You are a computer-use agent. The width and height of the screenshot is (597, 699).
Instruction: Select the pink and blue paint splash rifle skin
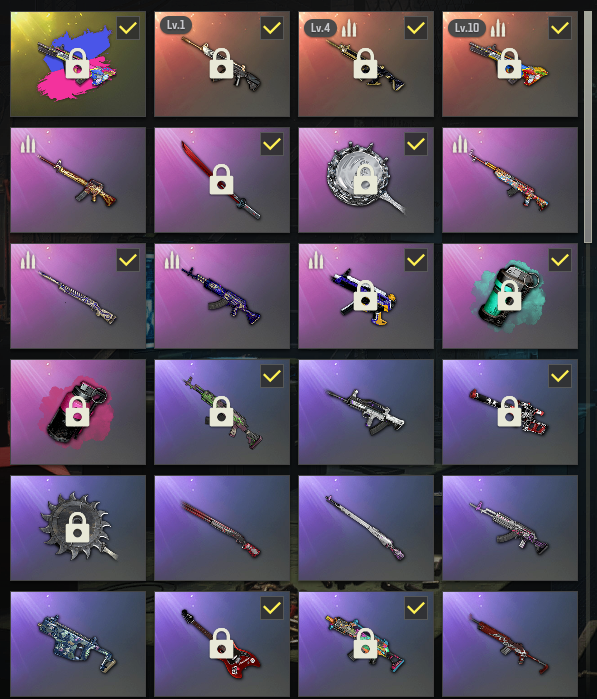coord(78,64)
